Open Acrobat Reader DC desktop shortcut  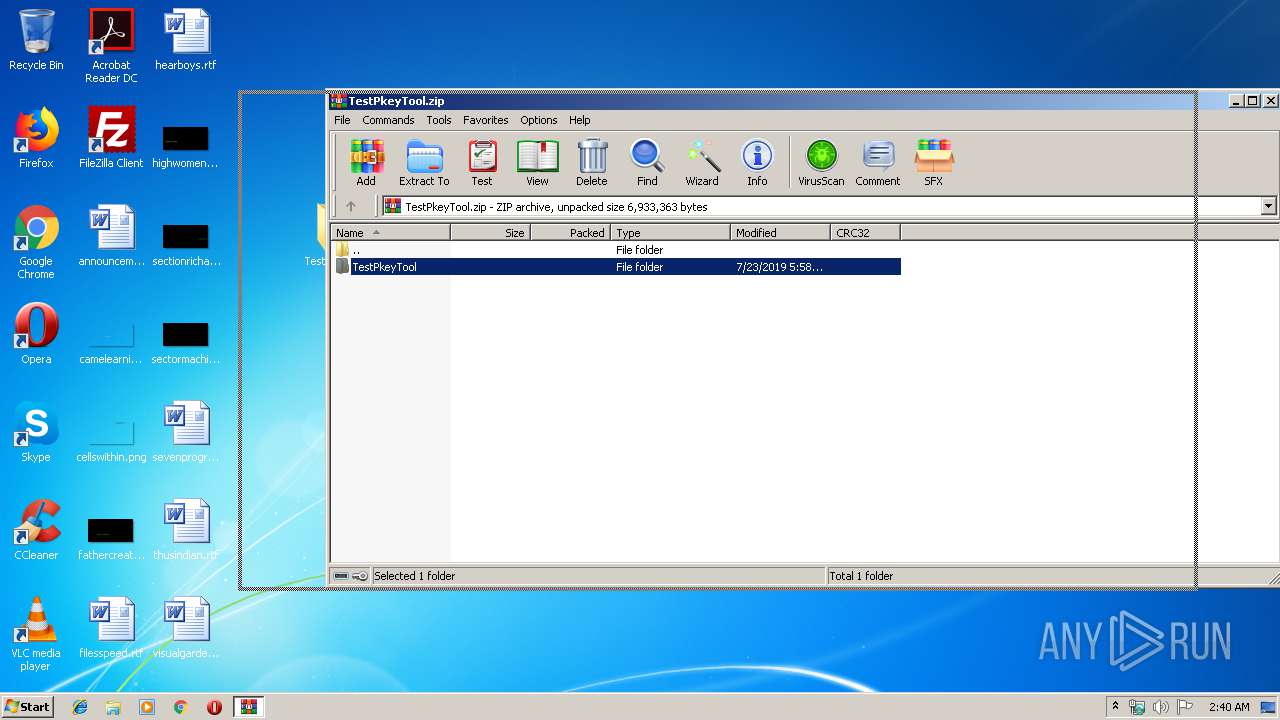(111, 46)
